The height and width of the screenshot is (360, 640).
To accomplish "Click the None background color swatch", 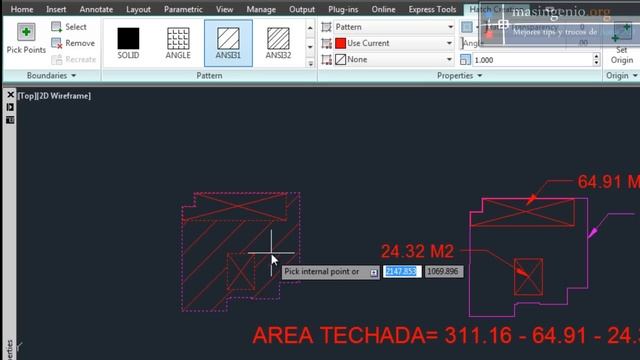I will coord(340,60).
